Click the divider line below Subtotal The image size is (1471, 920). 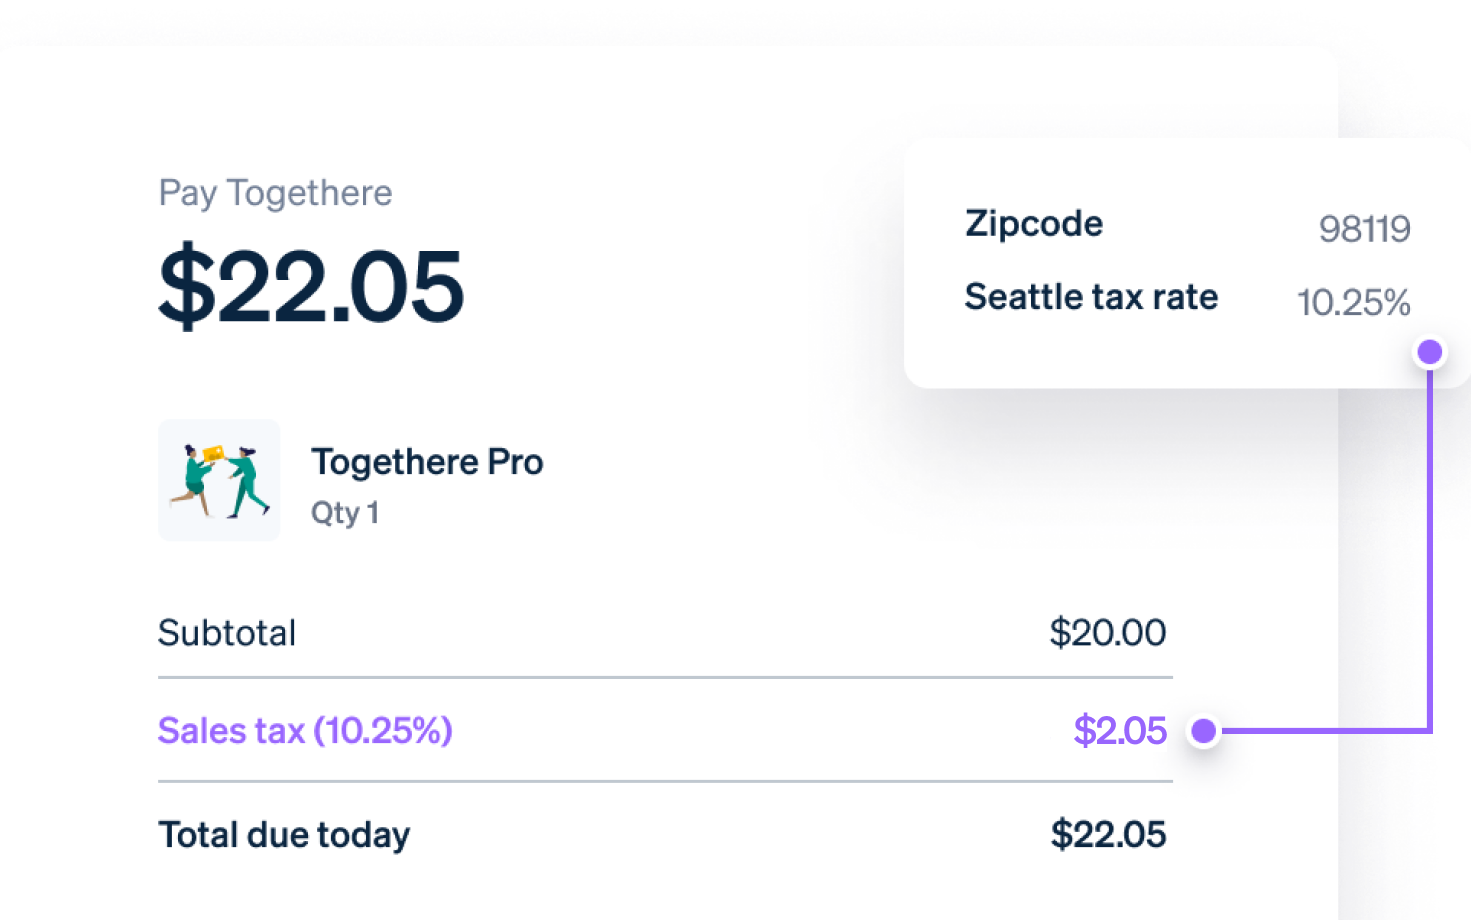tap(665, 677)
